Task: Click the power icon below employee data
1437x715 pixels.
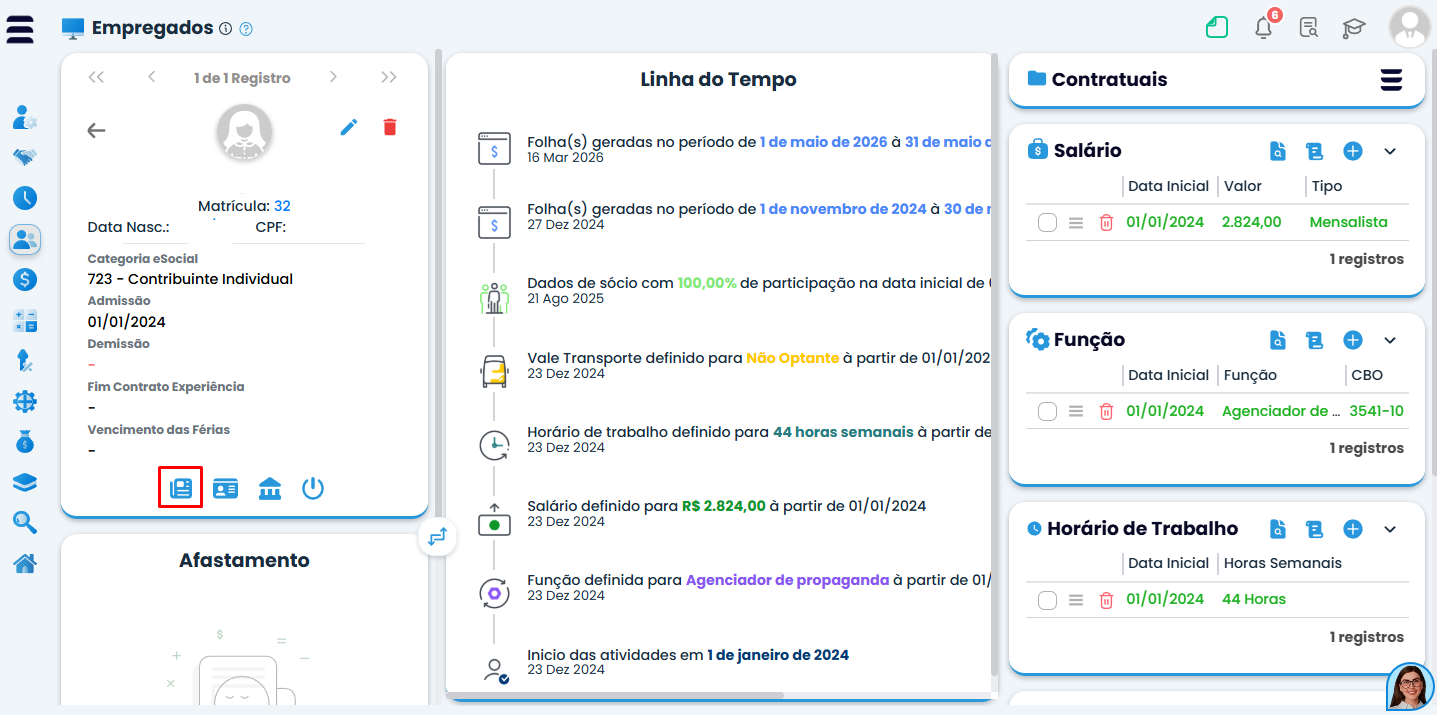Action: [x=313, y=488]
